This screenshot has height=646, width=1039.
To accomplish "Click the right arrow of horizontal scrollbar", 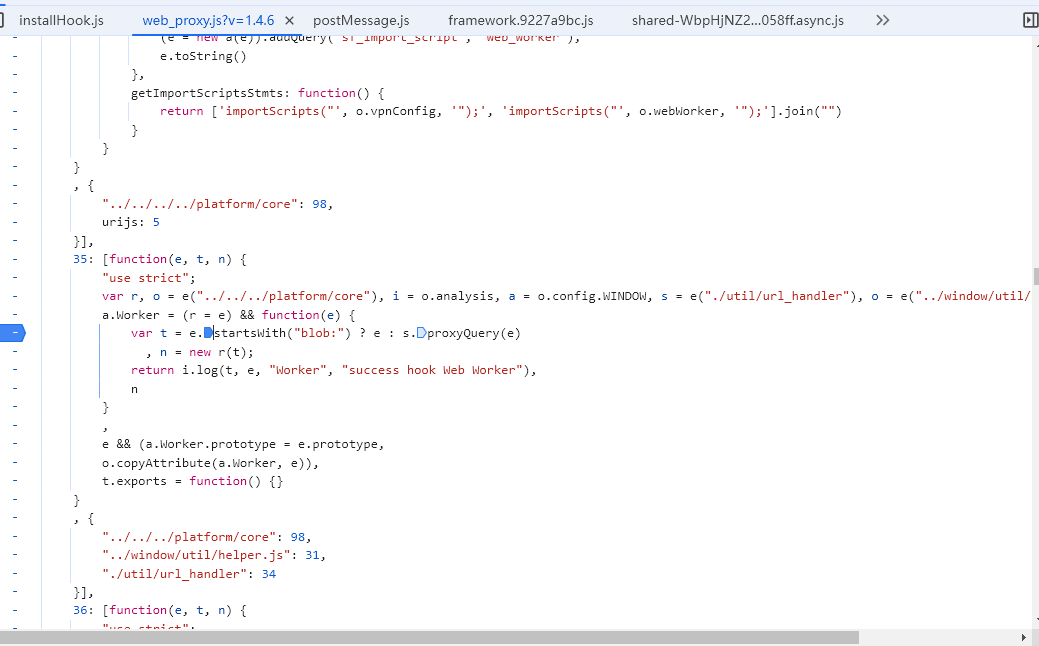I will (1022, 637).
